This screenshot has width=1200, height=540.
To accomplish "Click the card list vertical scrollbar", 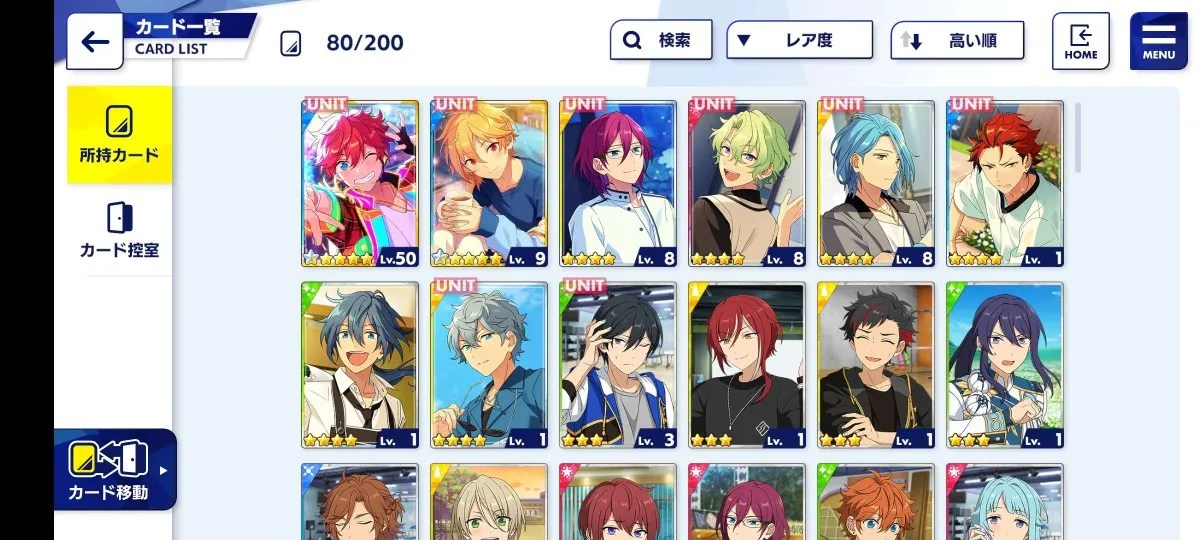I will click(x=1077, y=136).
